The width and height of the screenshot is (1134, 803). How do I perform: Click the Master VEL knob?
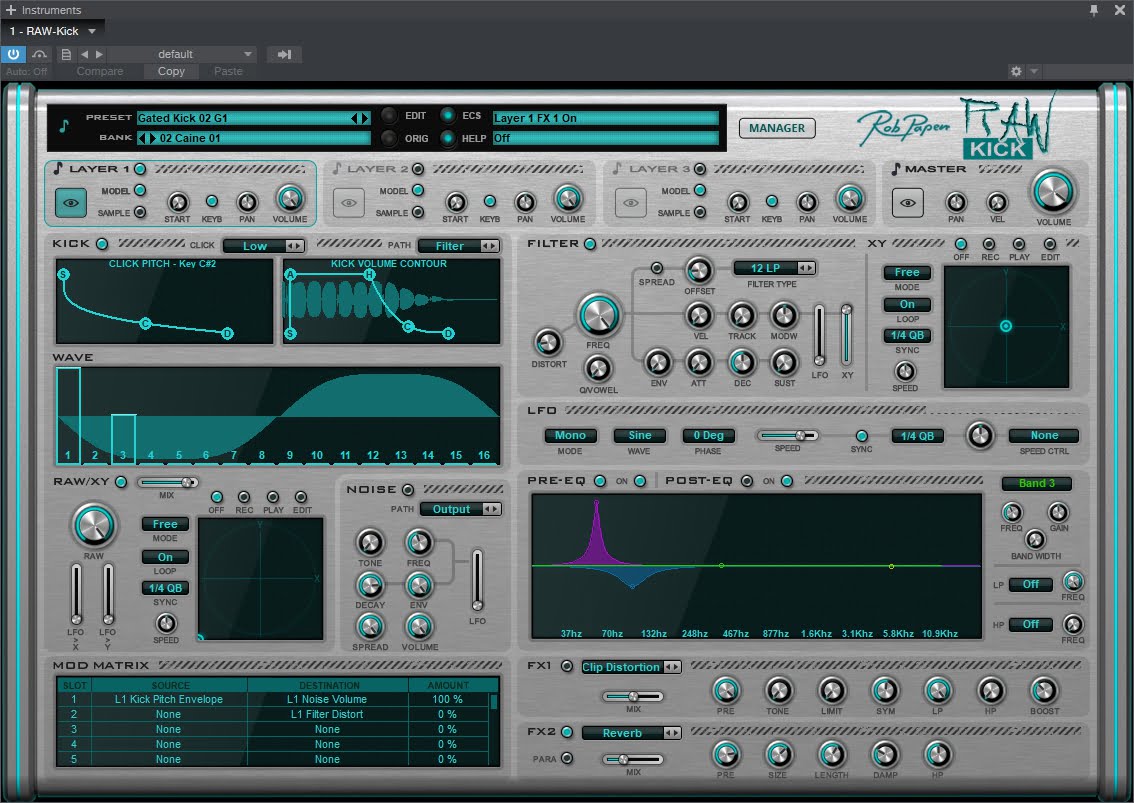click(997, 202)
